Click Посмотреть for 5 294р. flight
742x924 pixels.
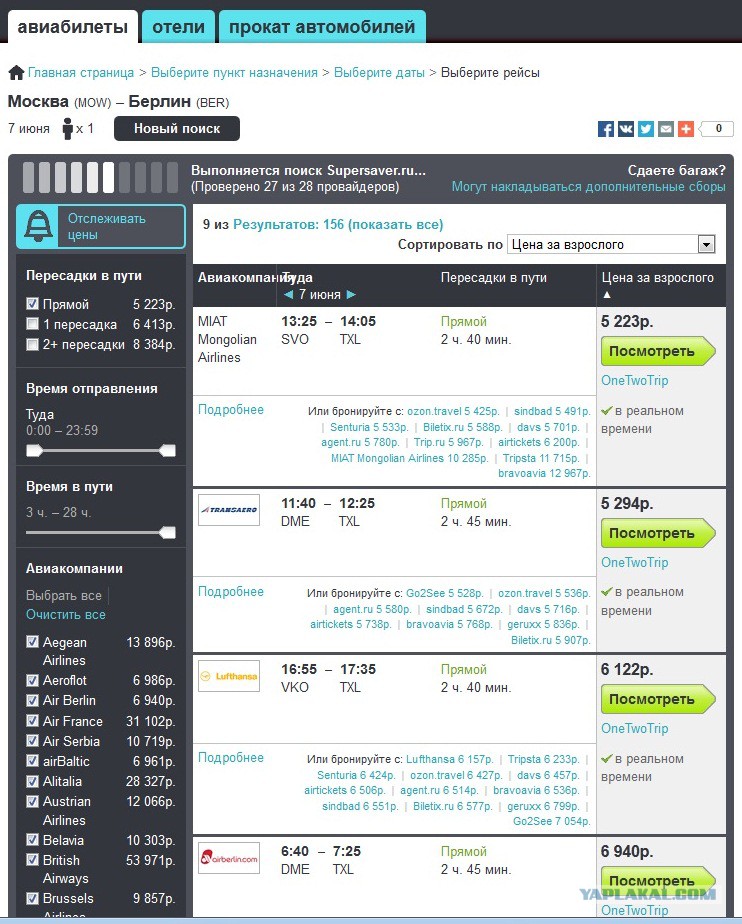click(x=658, y=533)
